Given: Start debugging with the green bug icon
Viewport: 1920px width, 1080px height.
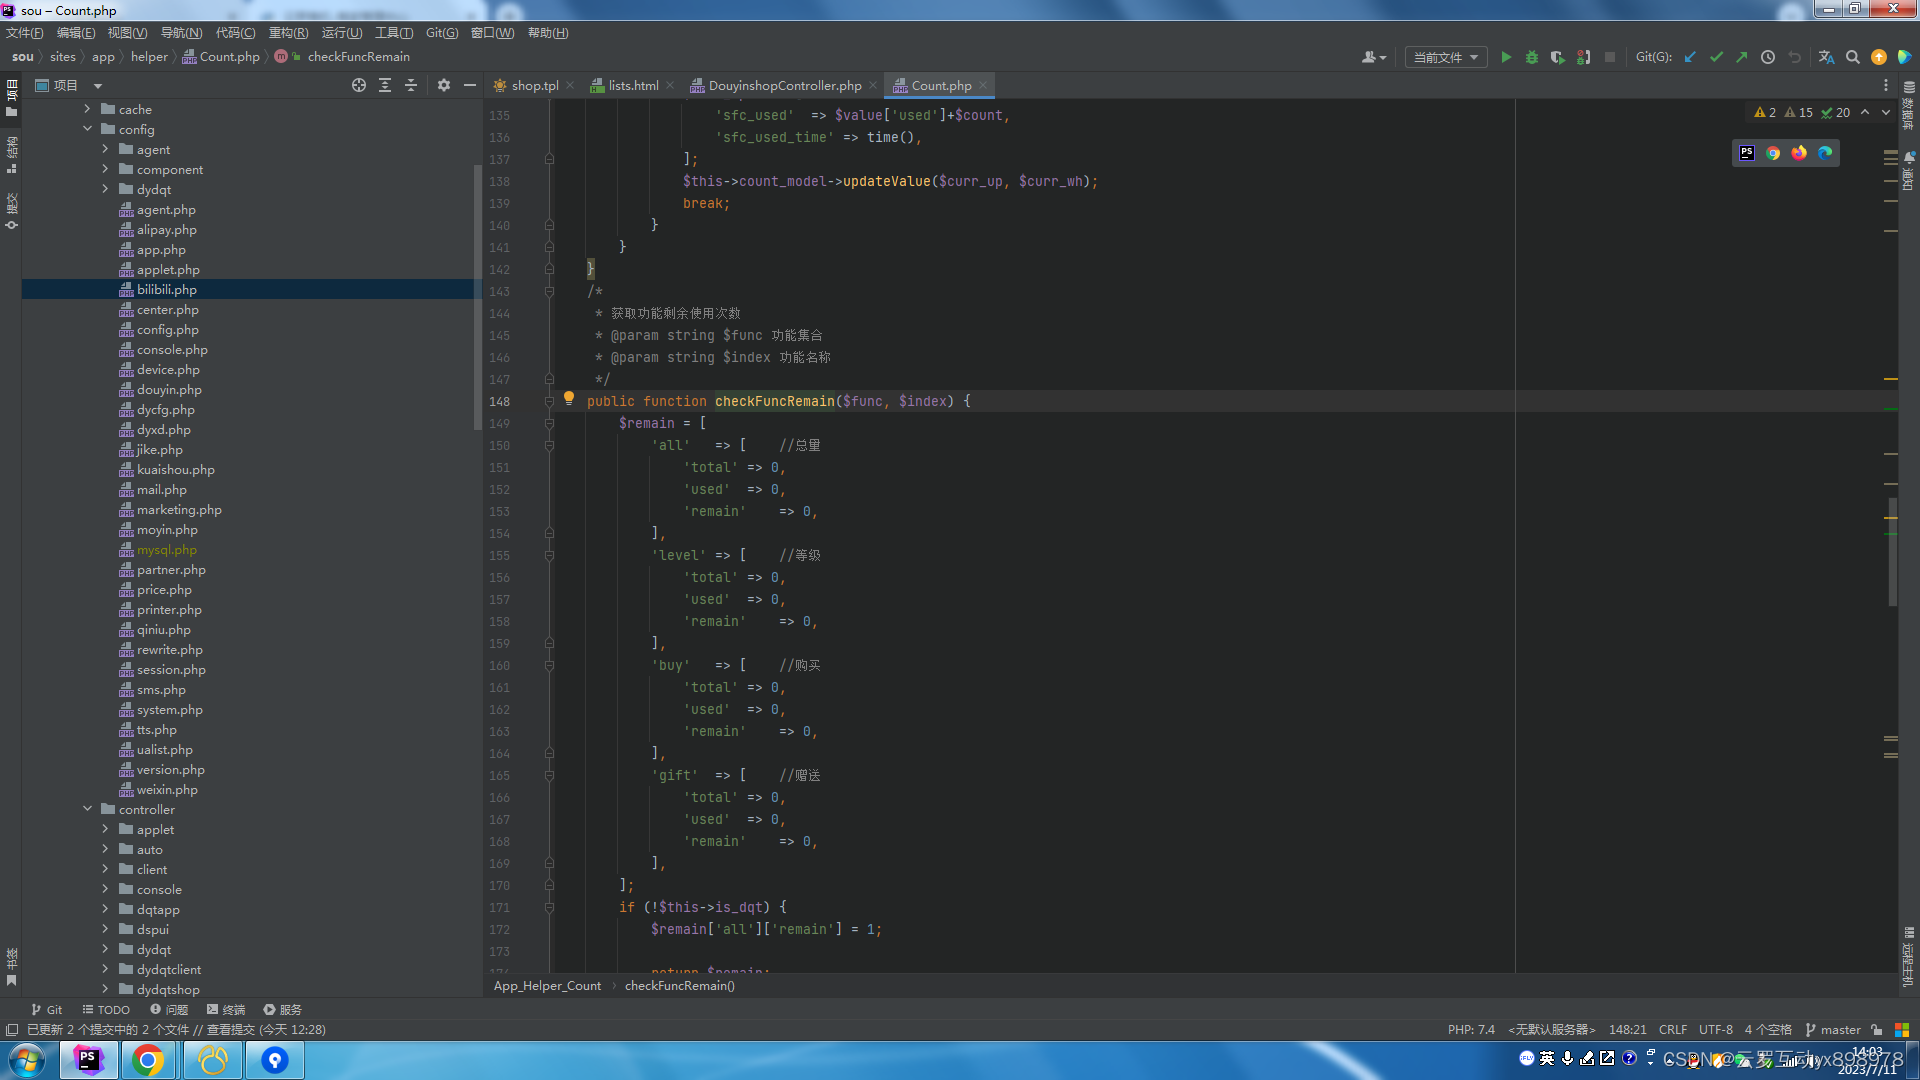Looking at the screenshot, I should point(1532,57).
